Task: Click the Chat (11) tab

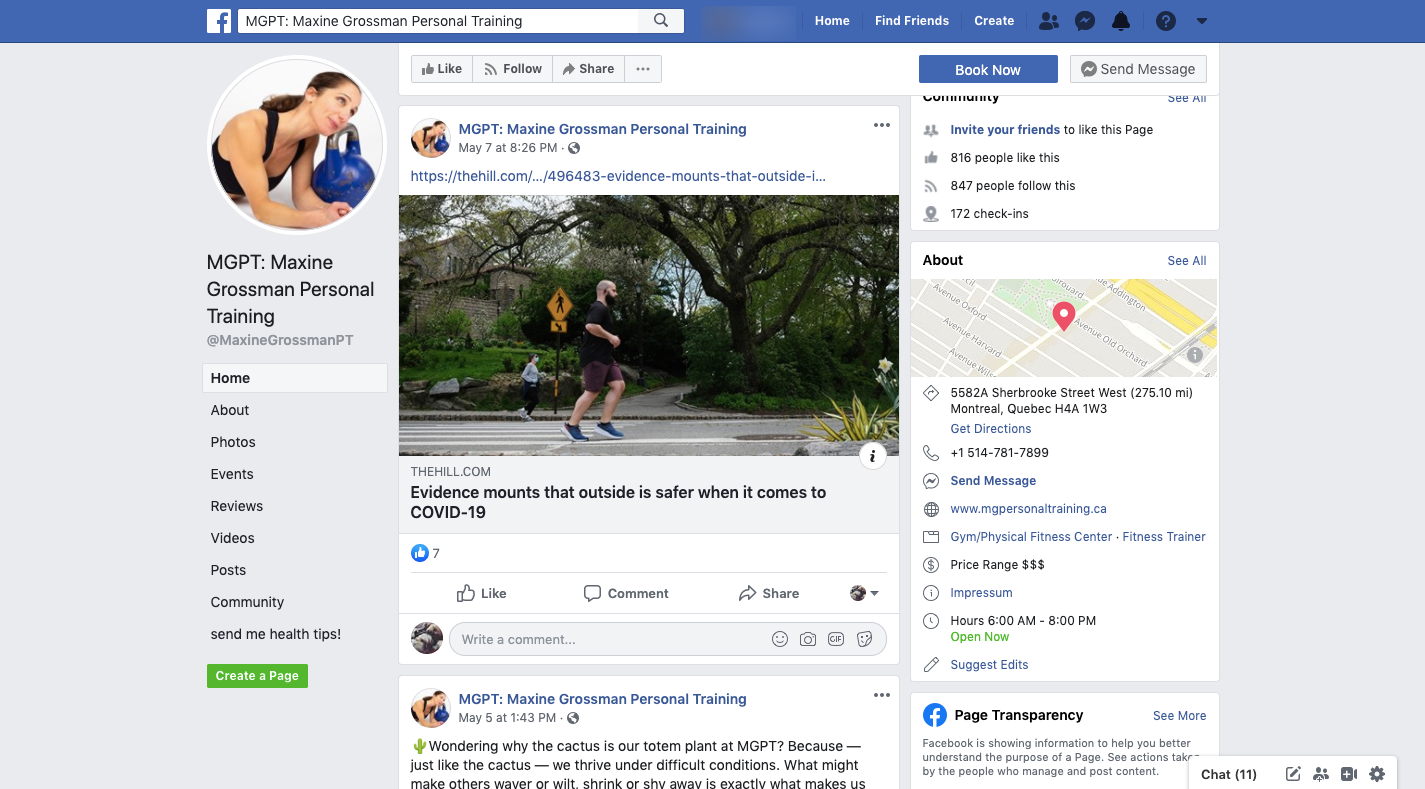Action: click(1229, 774)
